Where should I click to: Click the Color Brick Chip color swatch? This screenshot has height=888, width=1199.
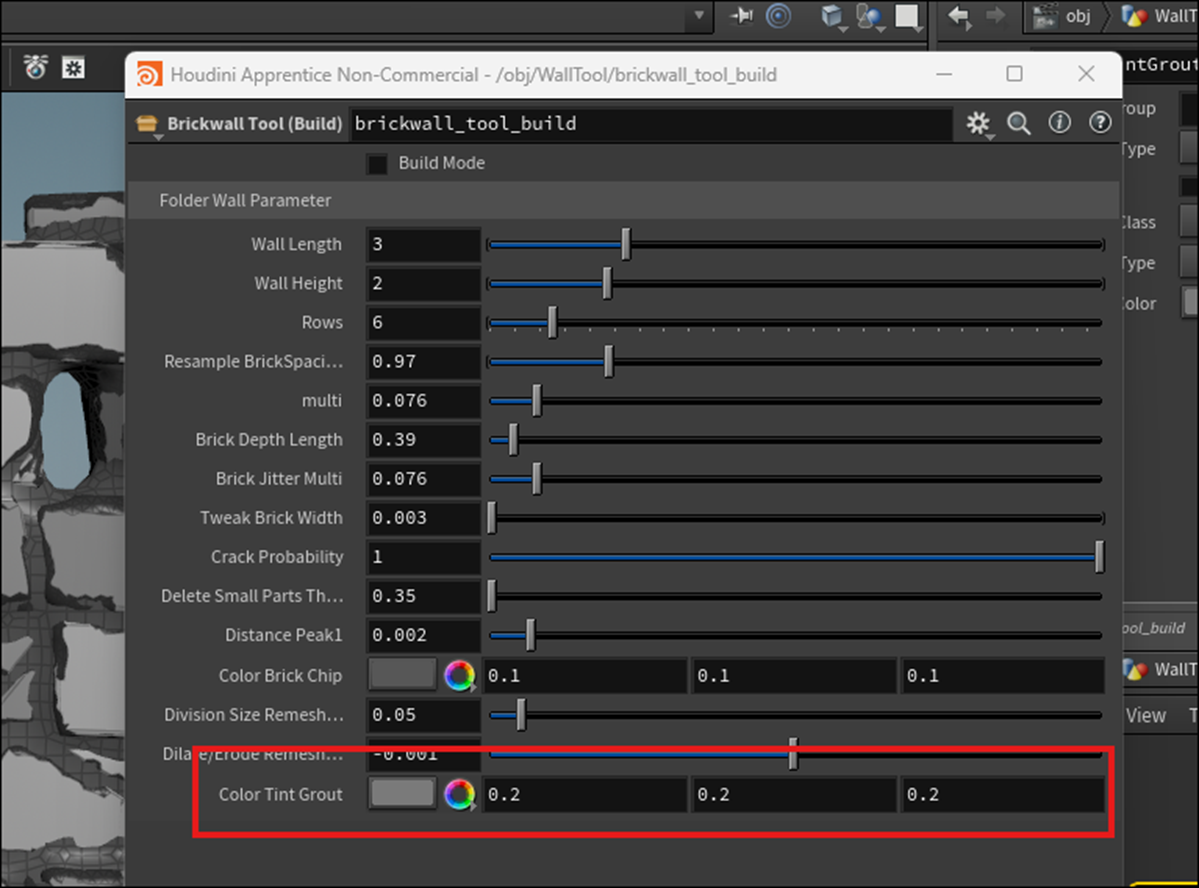coord(402,675)
